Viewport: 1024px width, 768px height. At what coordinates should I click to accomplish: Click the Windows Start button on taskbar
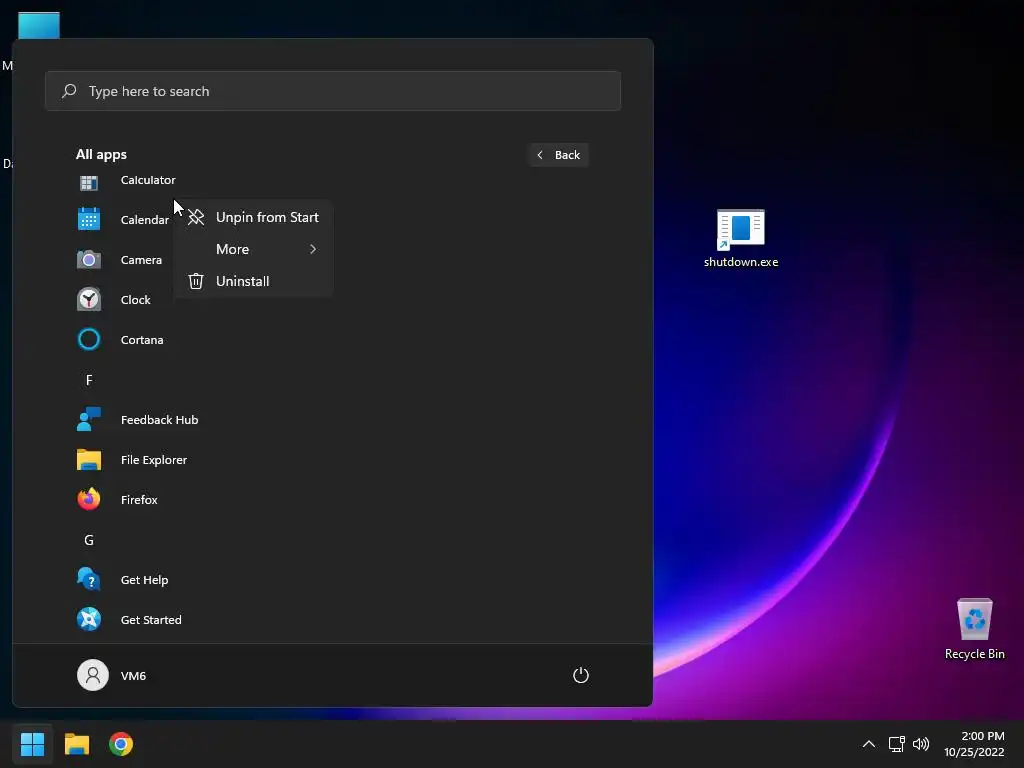[32, 744]
